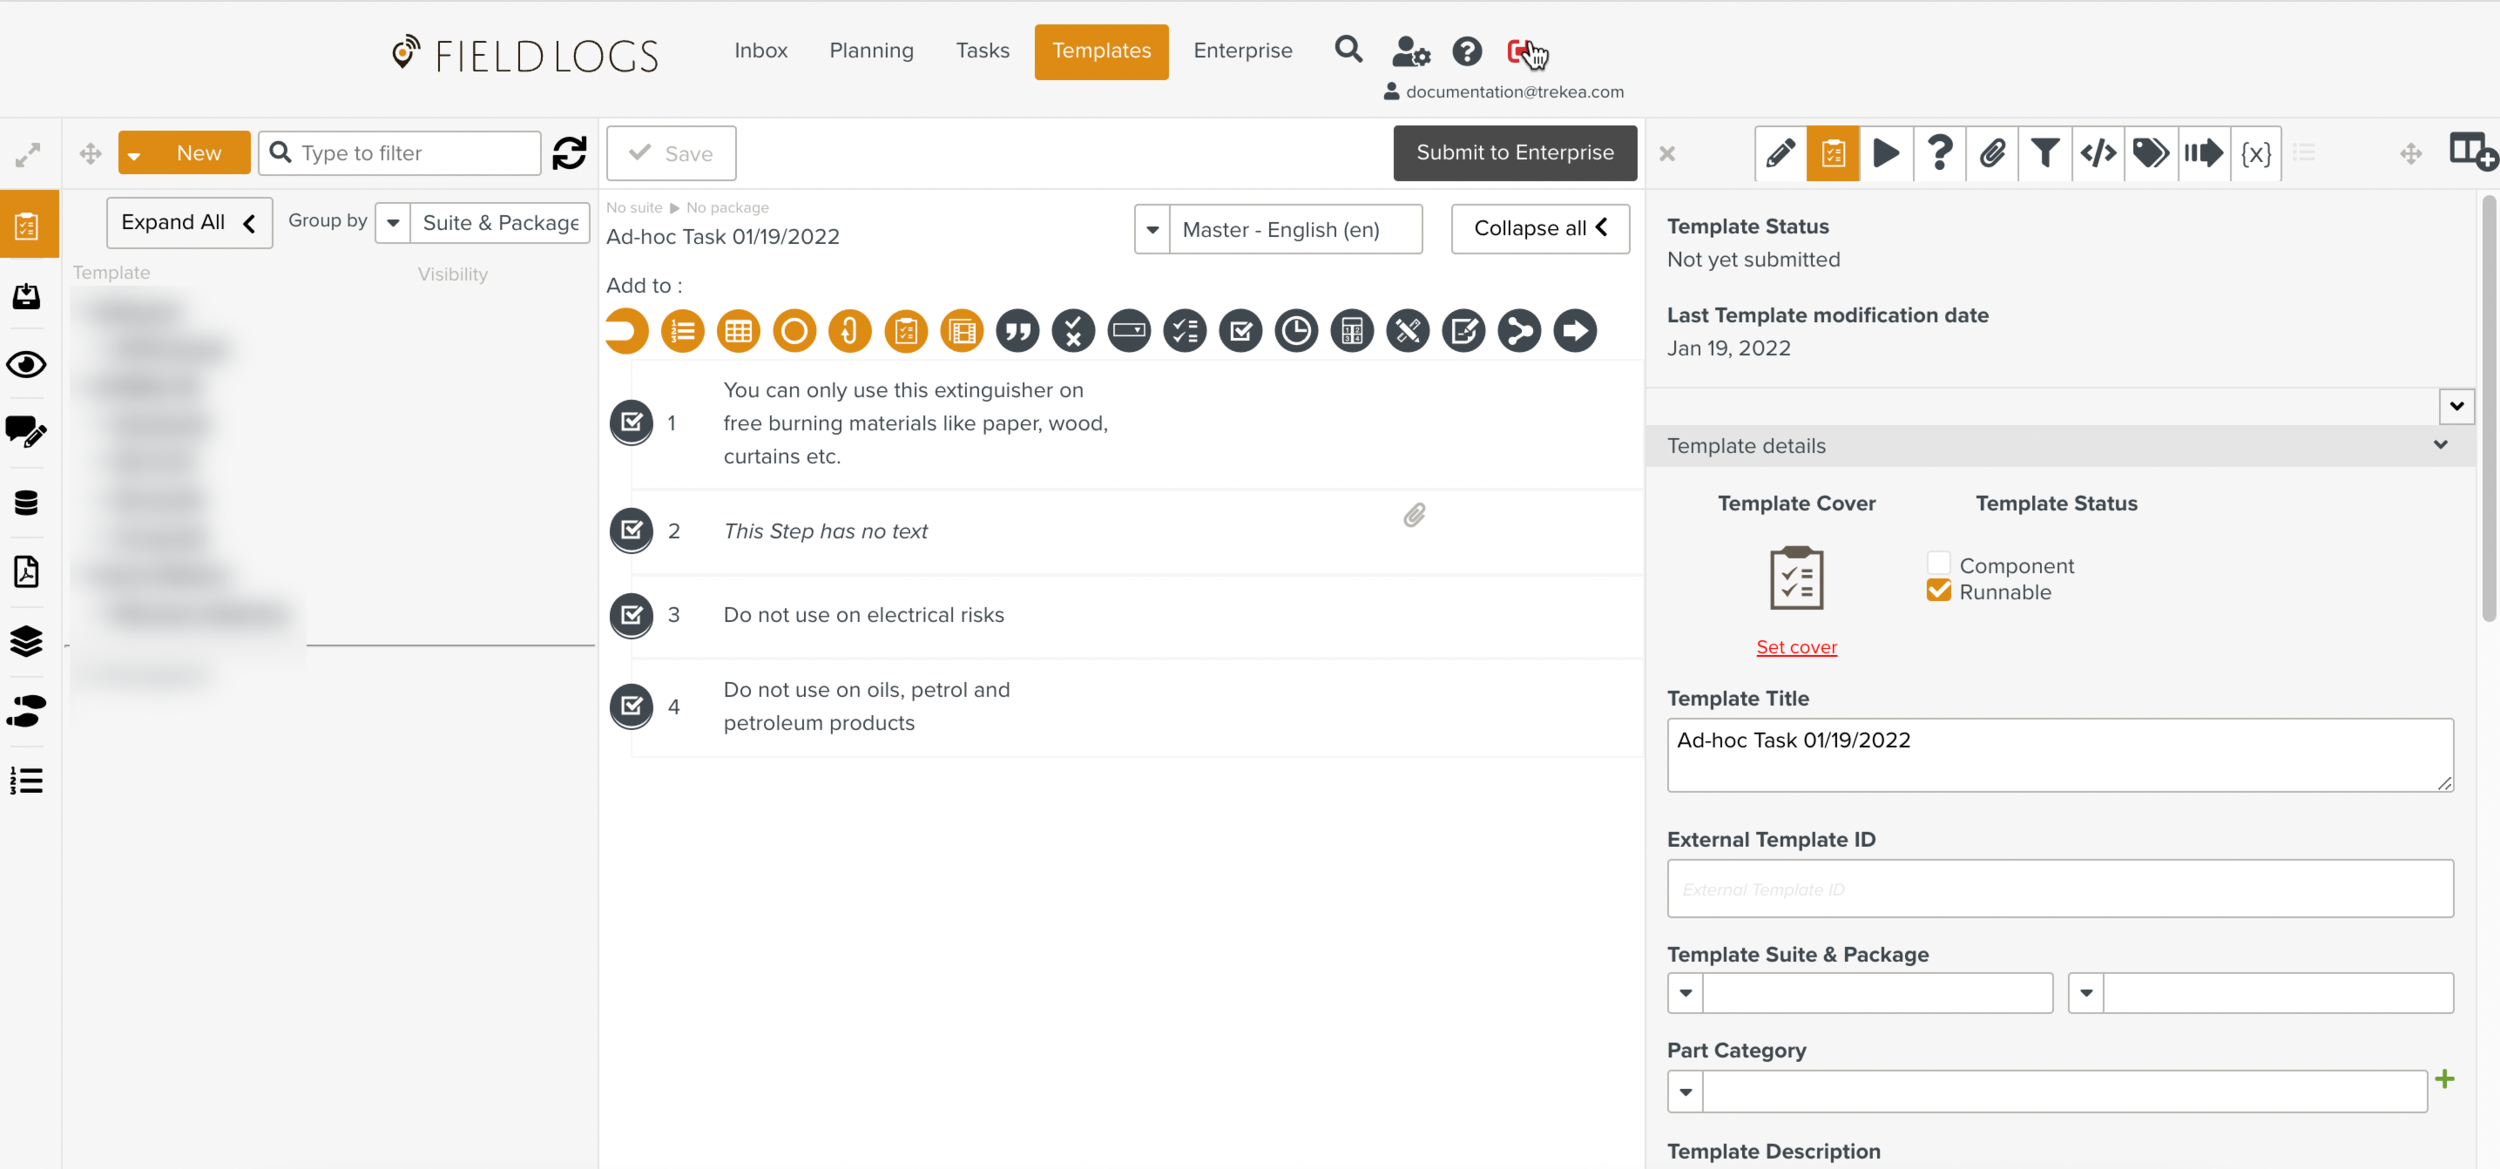Uncheck the Runnable checkbox
This screenshot has width=2500, height=1169.
click(x=1938, y=591)
